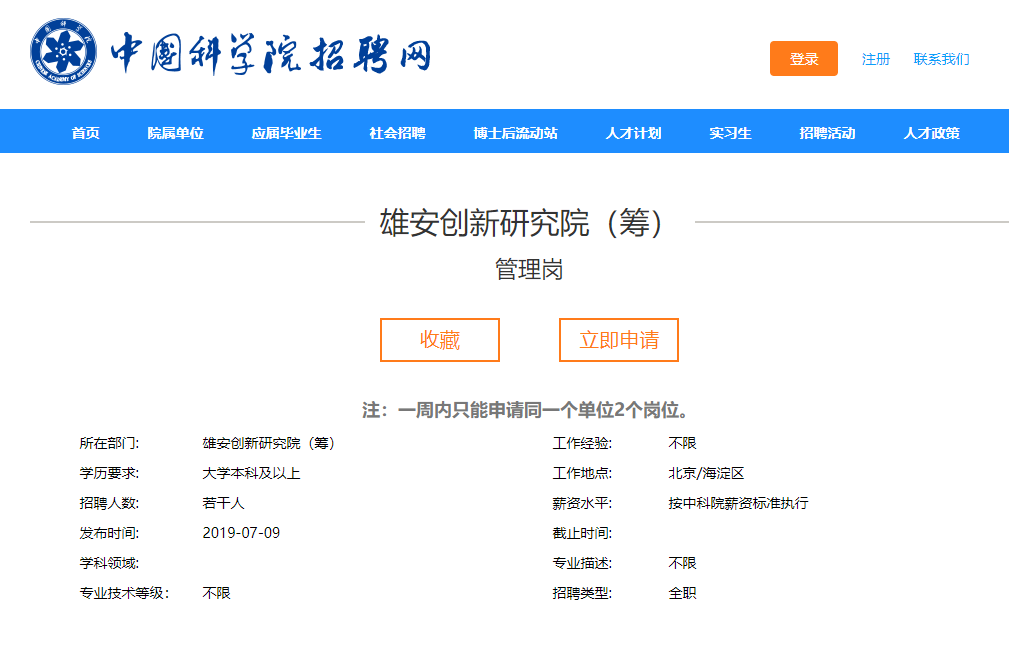Viewport: 1009px width, 650px height.
Task: Click the publish date 2019-07-09
Action: point(241,533)
